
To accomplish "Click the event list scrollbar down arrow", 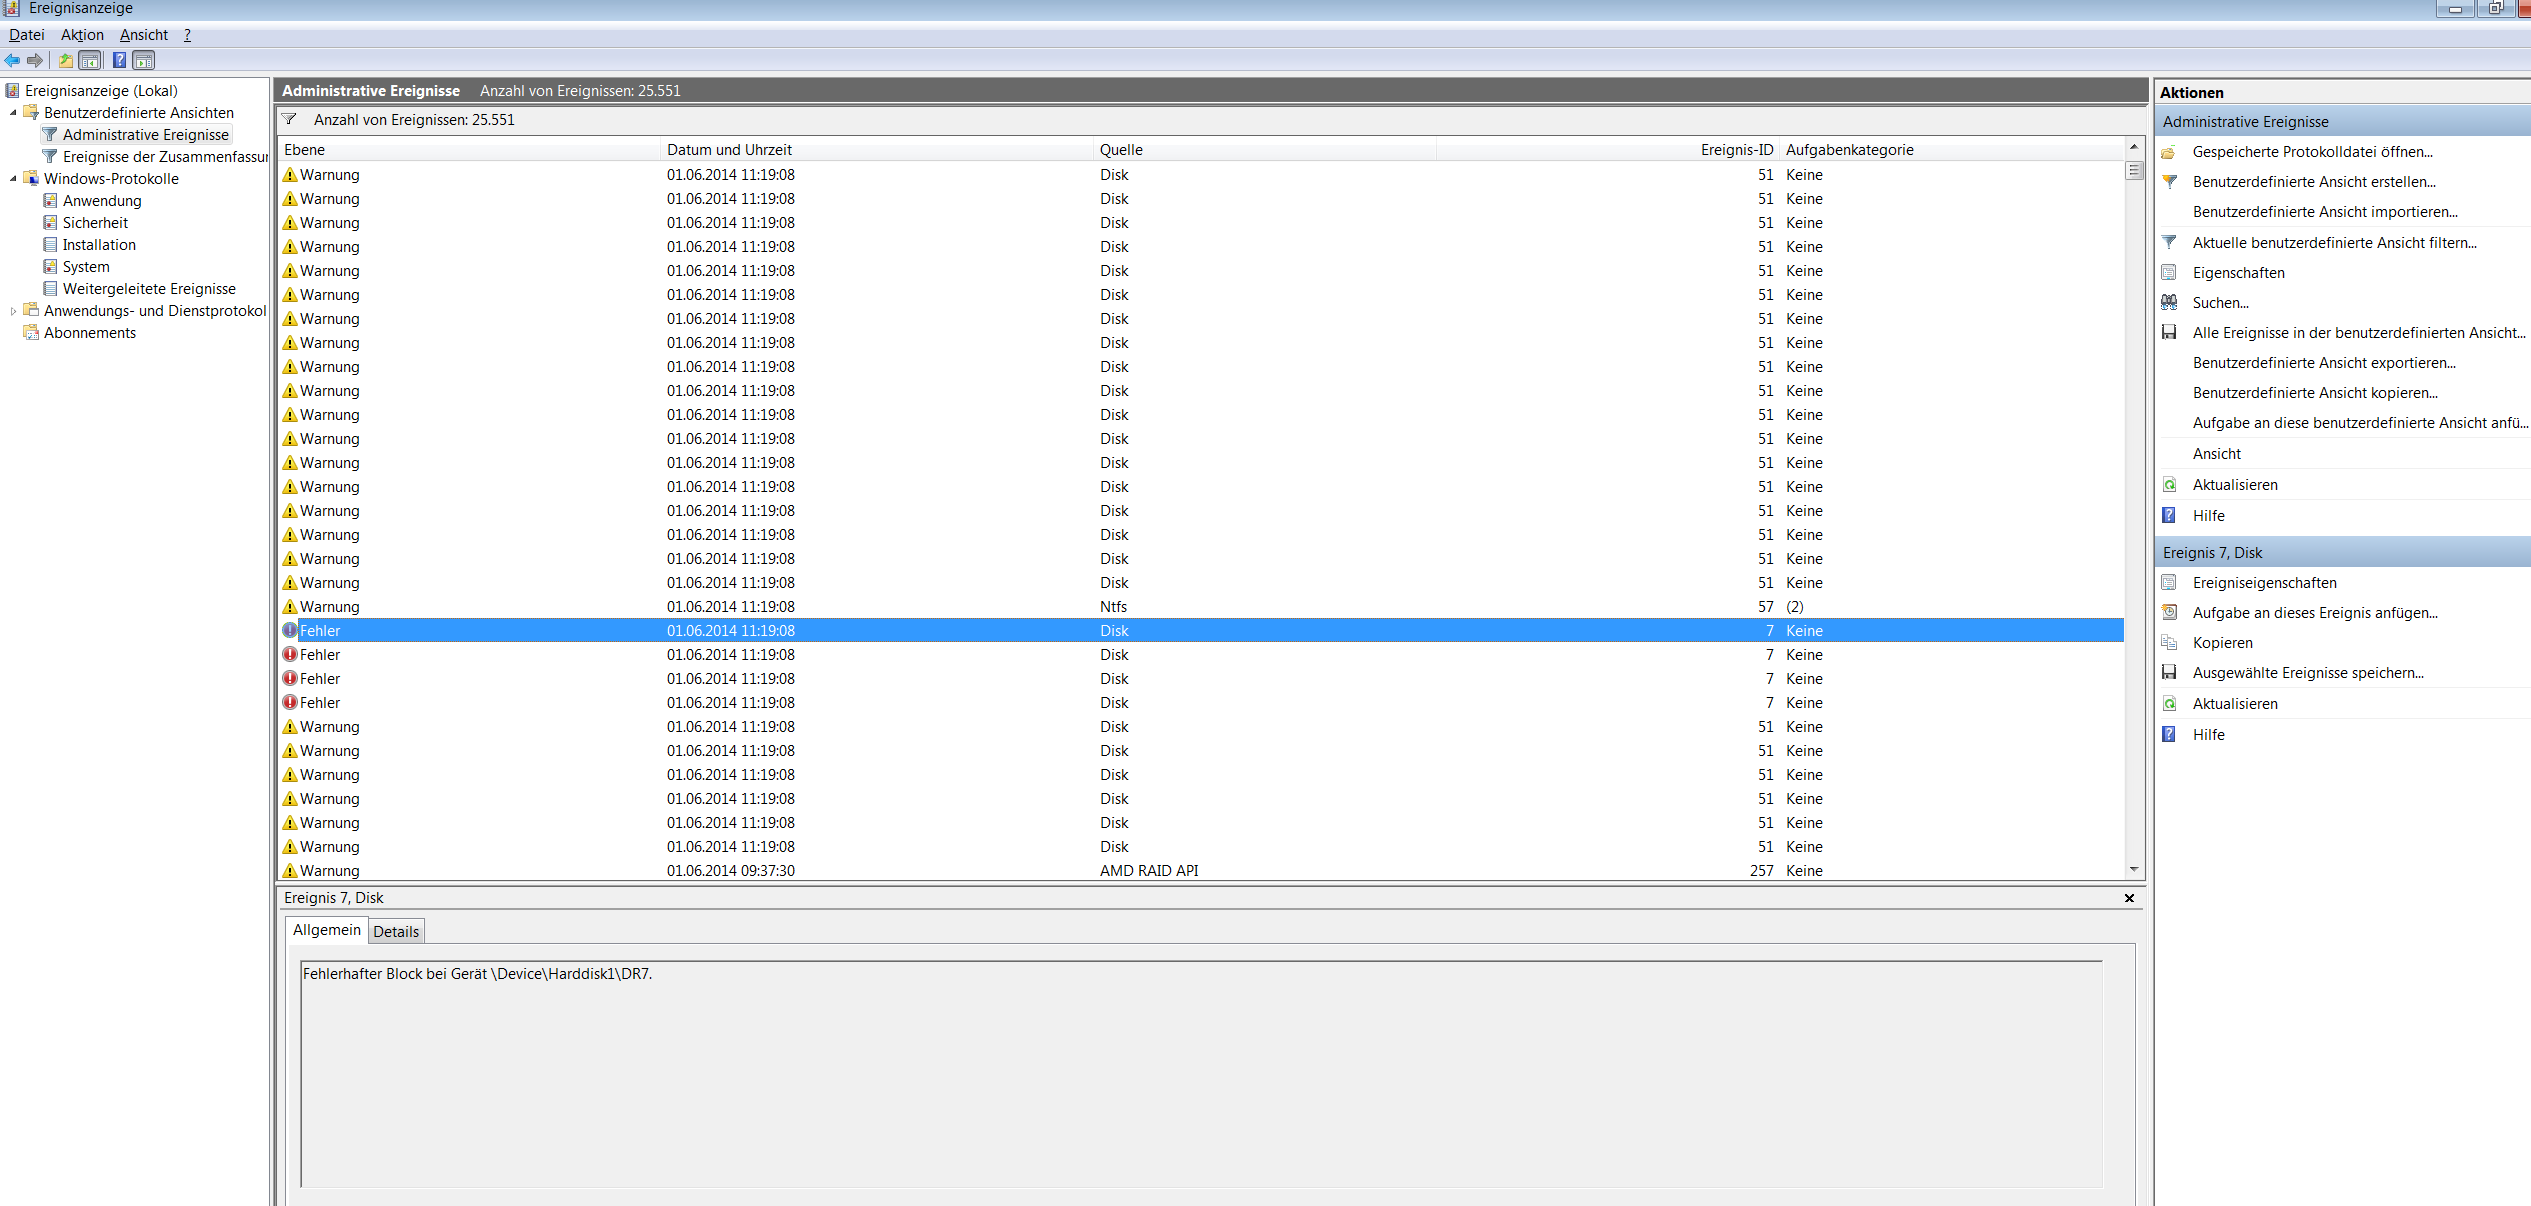I will pos(2134,870).
